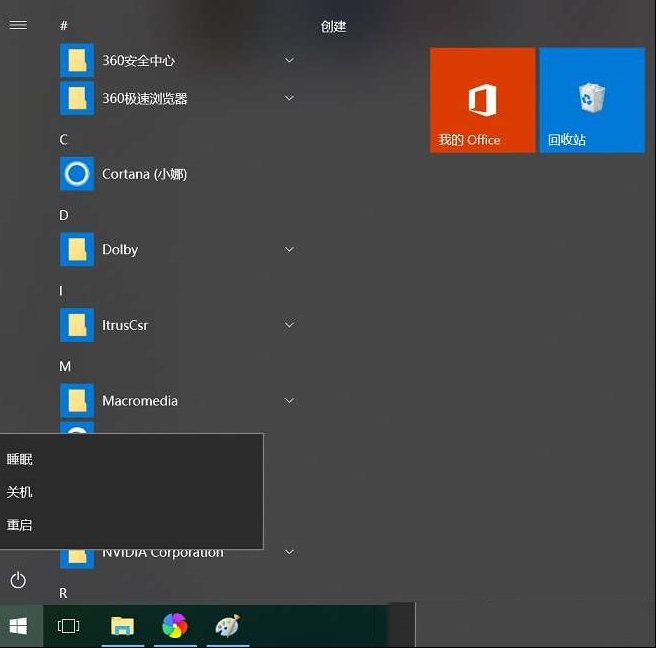The width and height of the screenshot is (656, 648).
Task: Click the 创建 tile group title
Action: (x=333, y=26)
